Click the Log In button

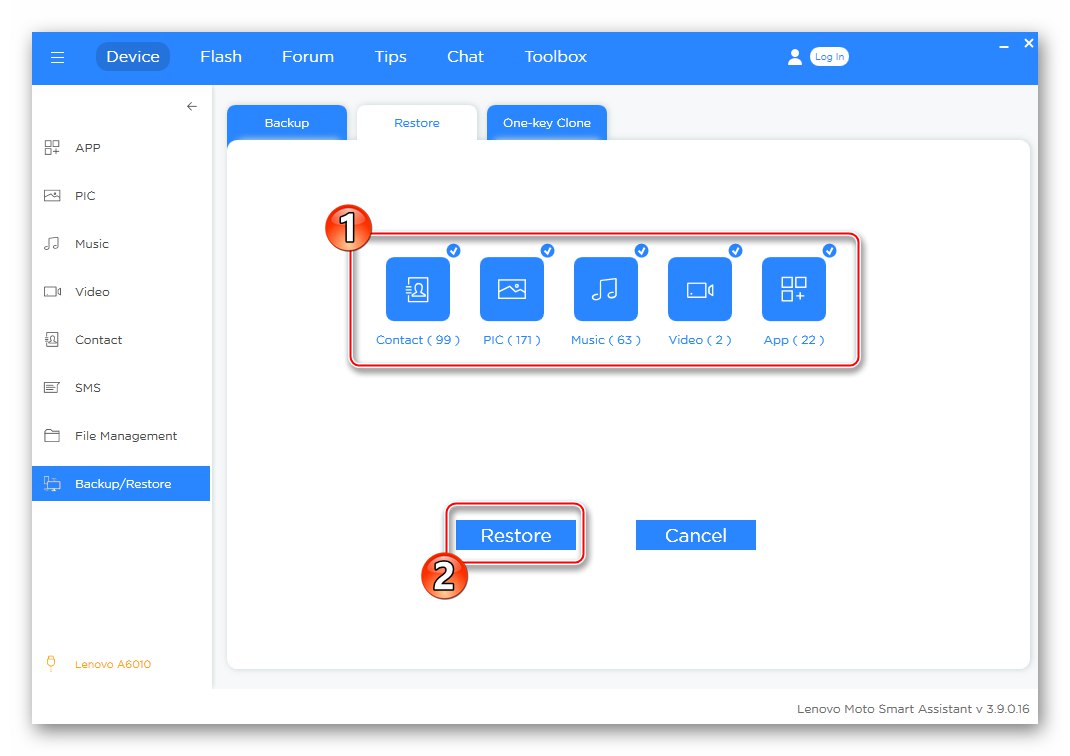coord(829,57)
